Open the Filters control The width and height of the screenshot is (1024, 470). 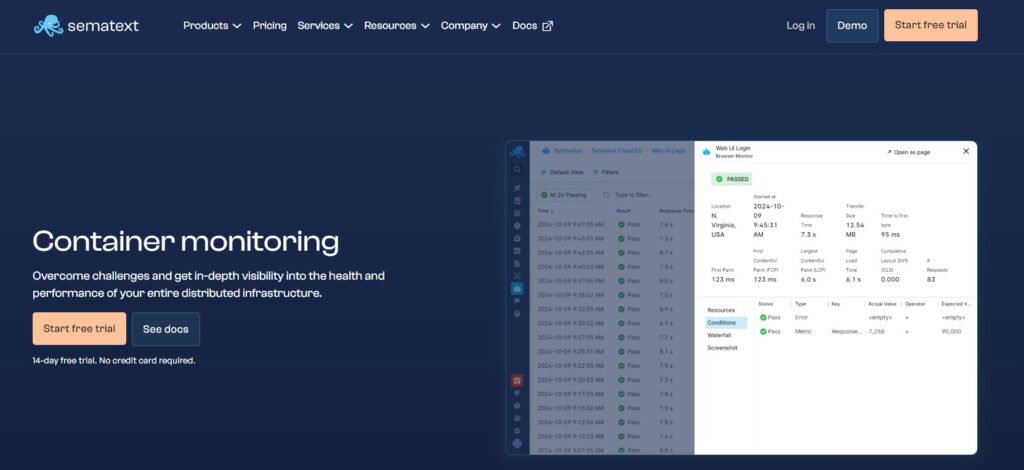(x=605, y=172)
